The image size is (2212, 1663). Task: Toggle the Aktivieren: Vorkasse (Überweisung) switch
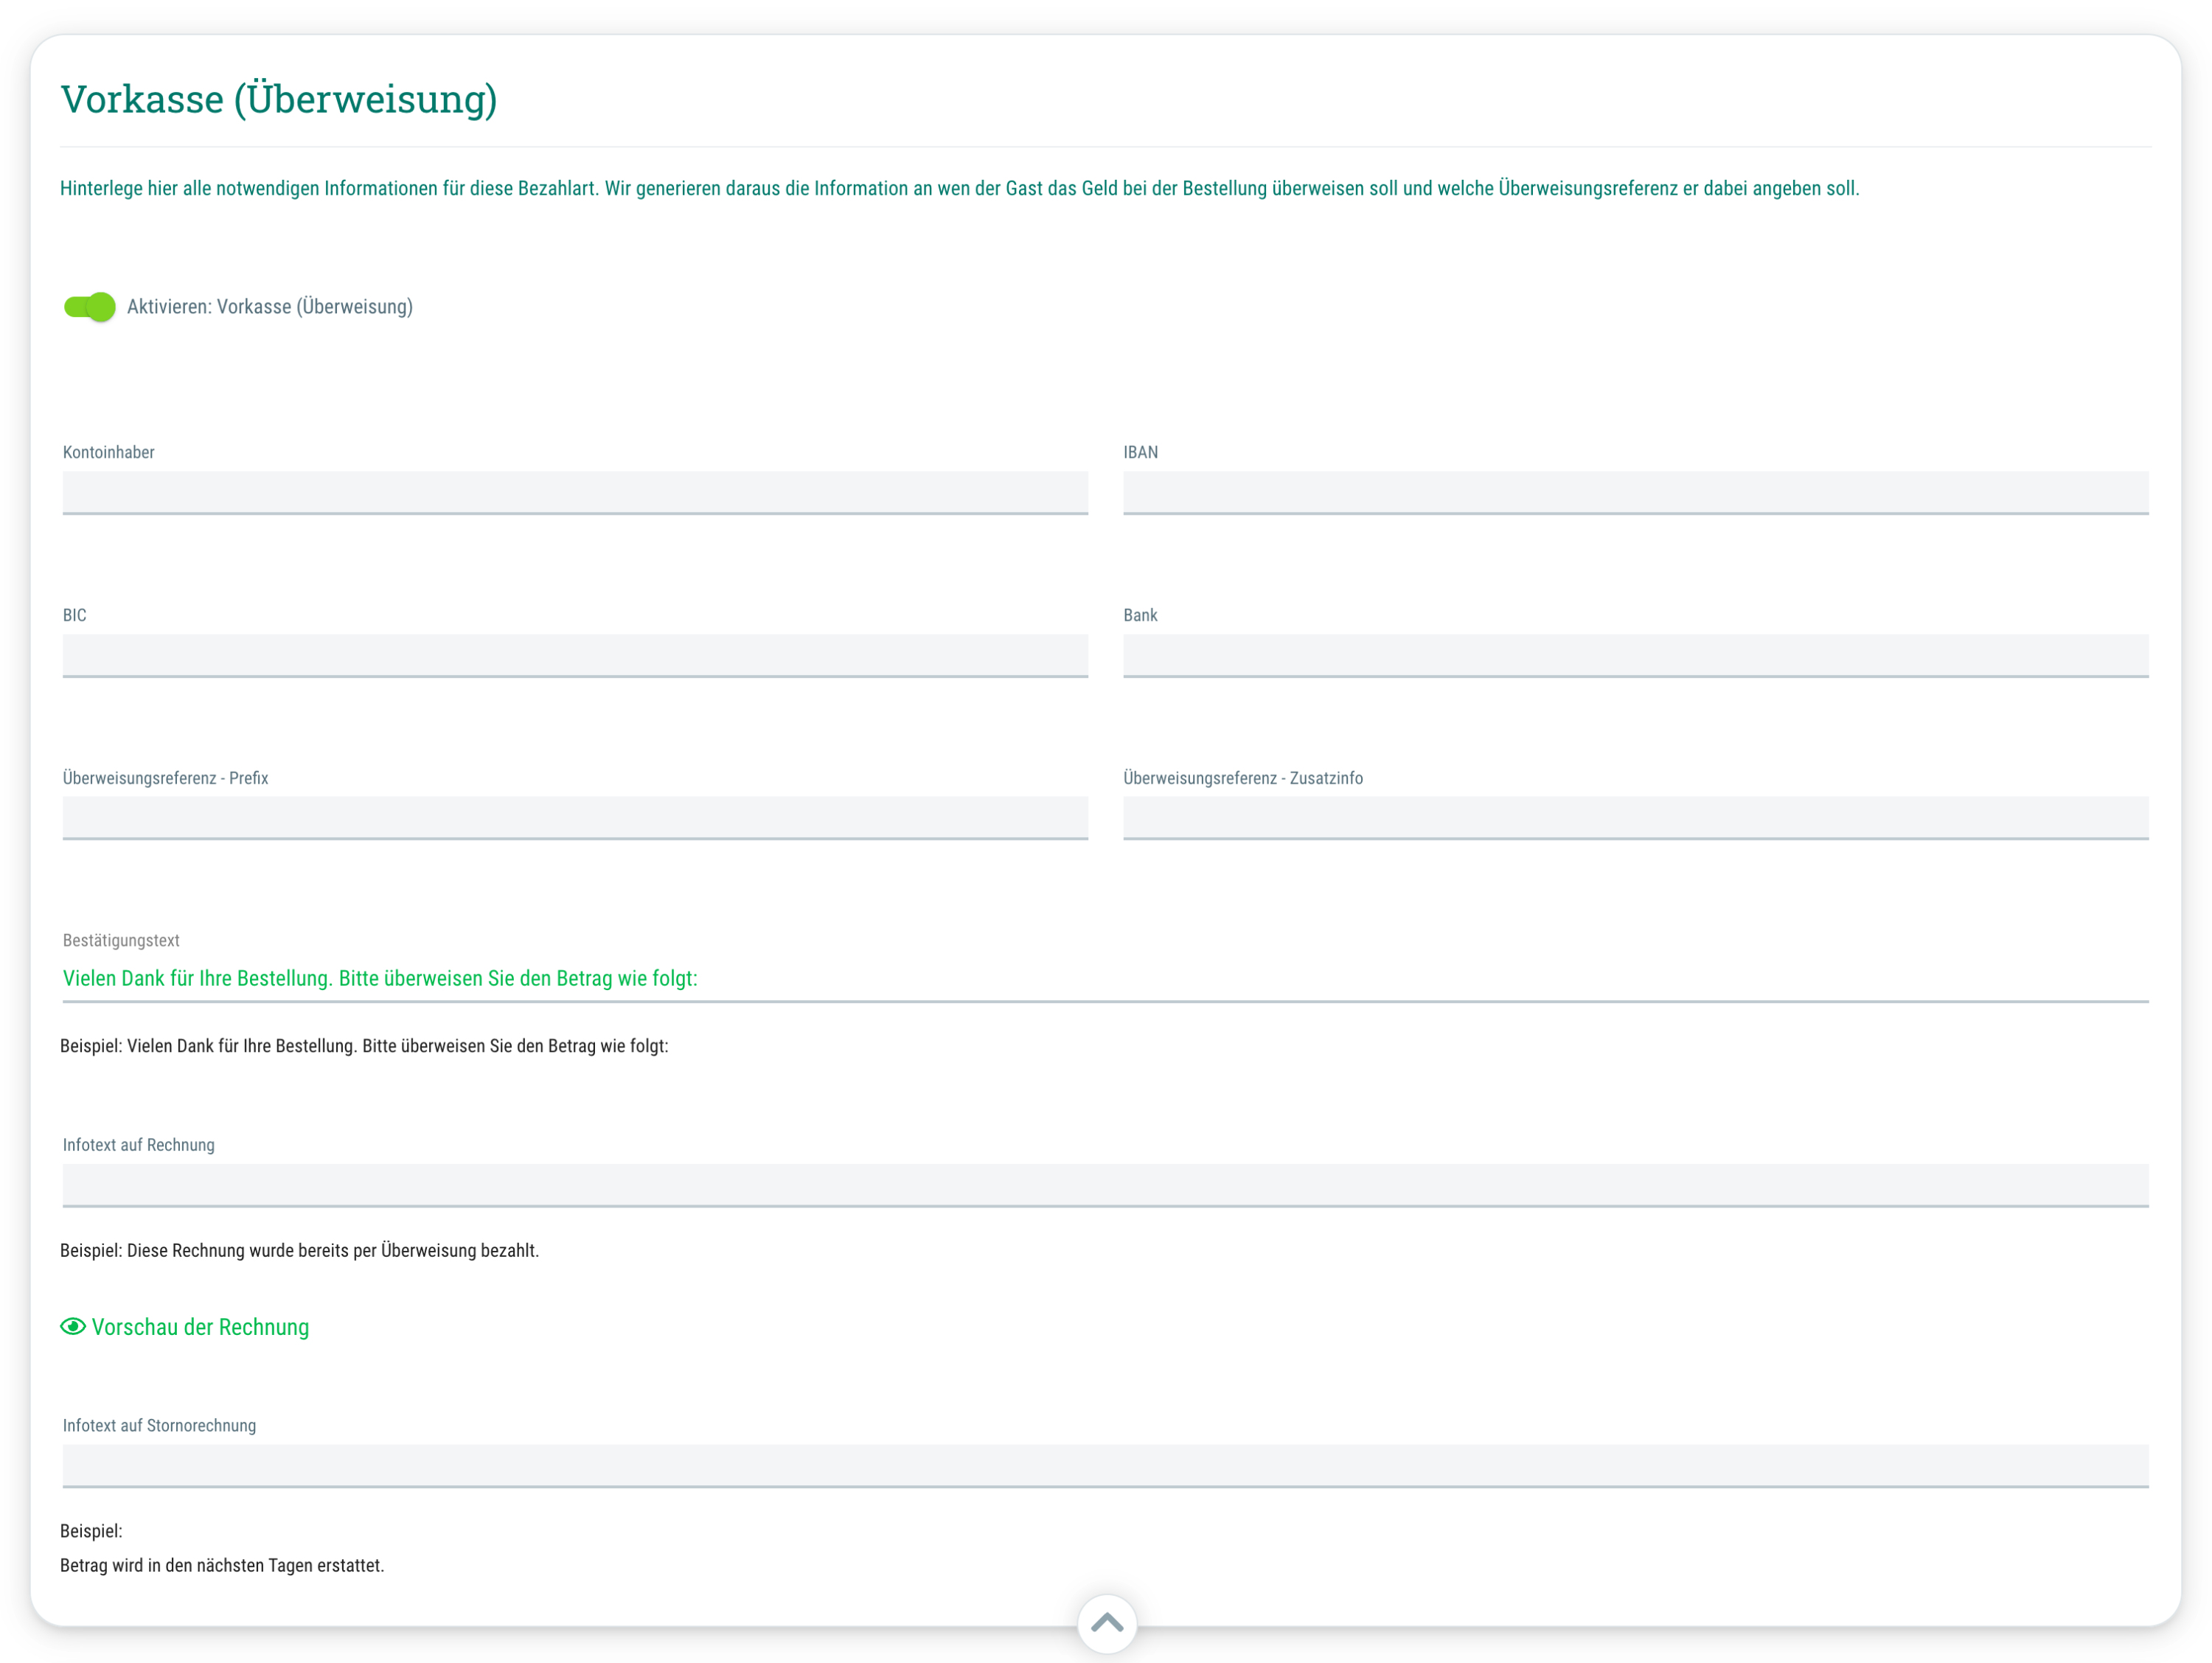click(x=89, y=307)
